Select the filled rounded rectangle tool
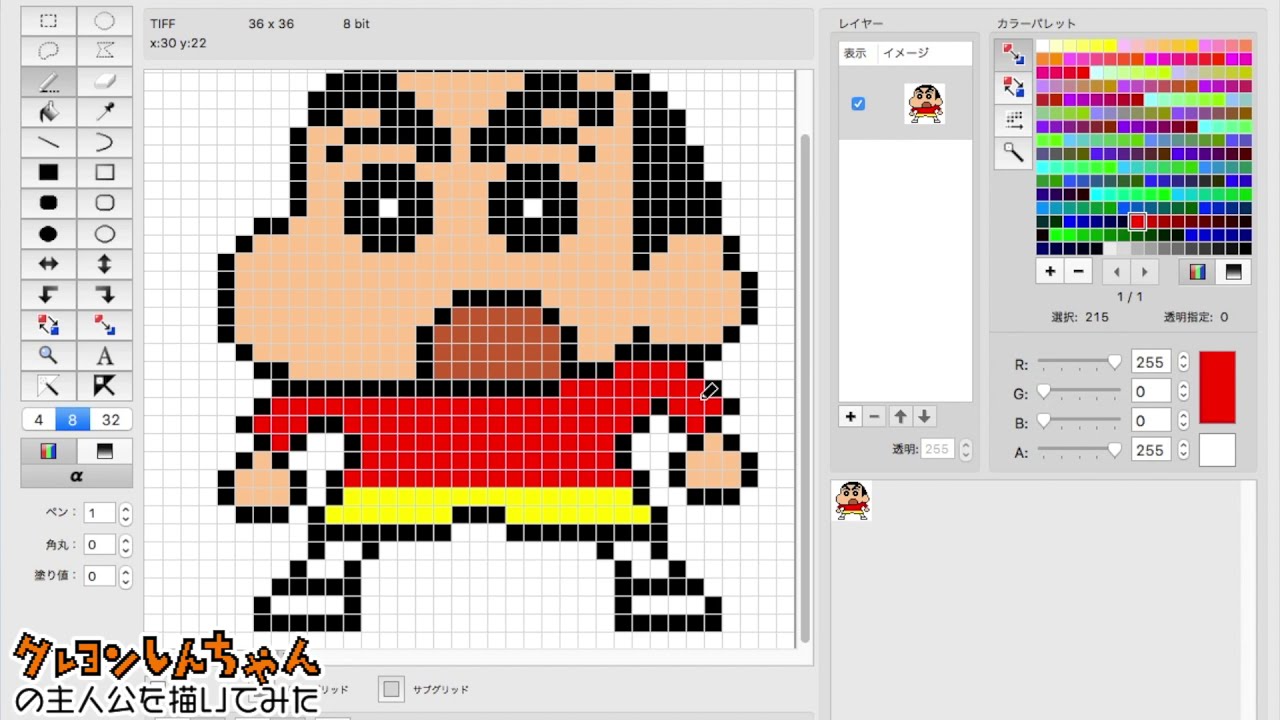The width and height of the screenshot is (1280, 720). 48,203
